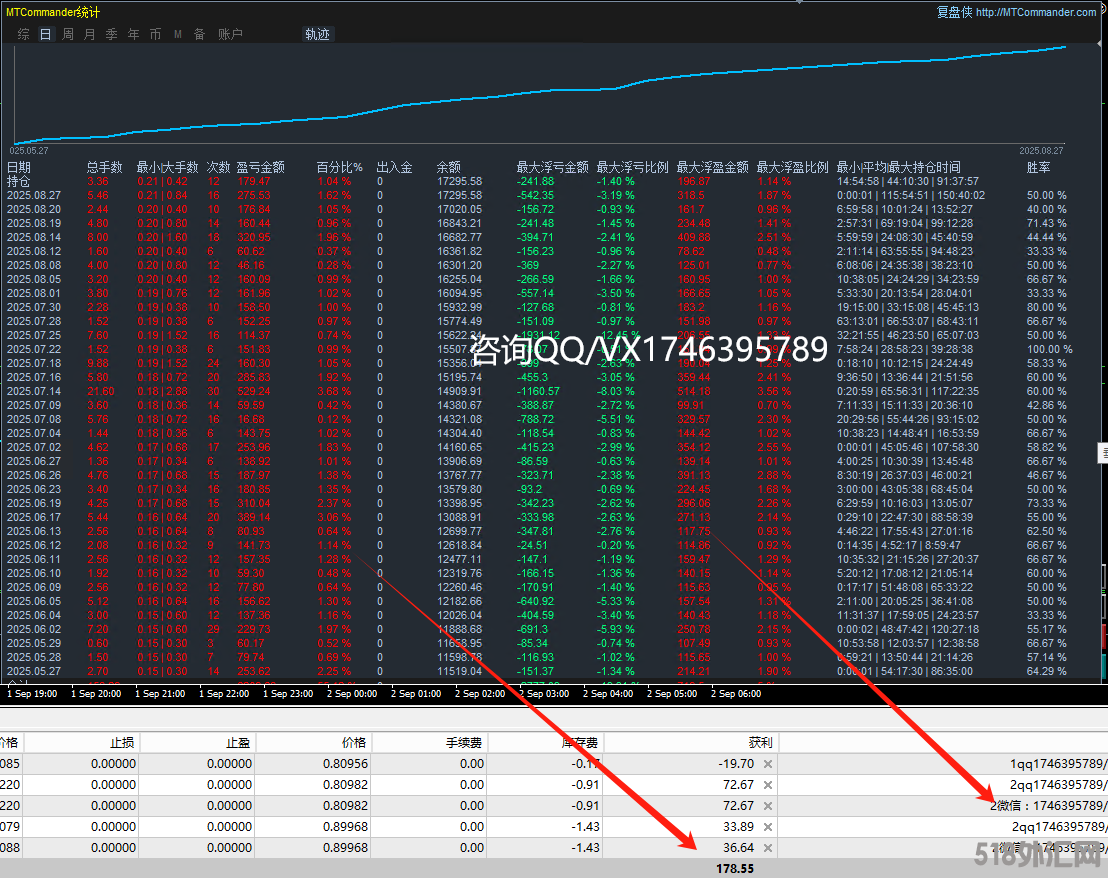Select the 2025.08.27 statistics row
1108x878 pixels.
pyautogui.click(x=33, y=195)
